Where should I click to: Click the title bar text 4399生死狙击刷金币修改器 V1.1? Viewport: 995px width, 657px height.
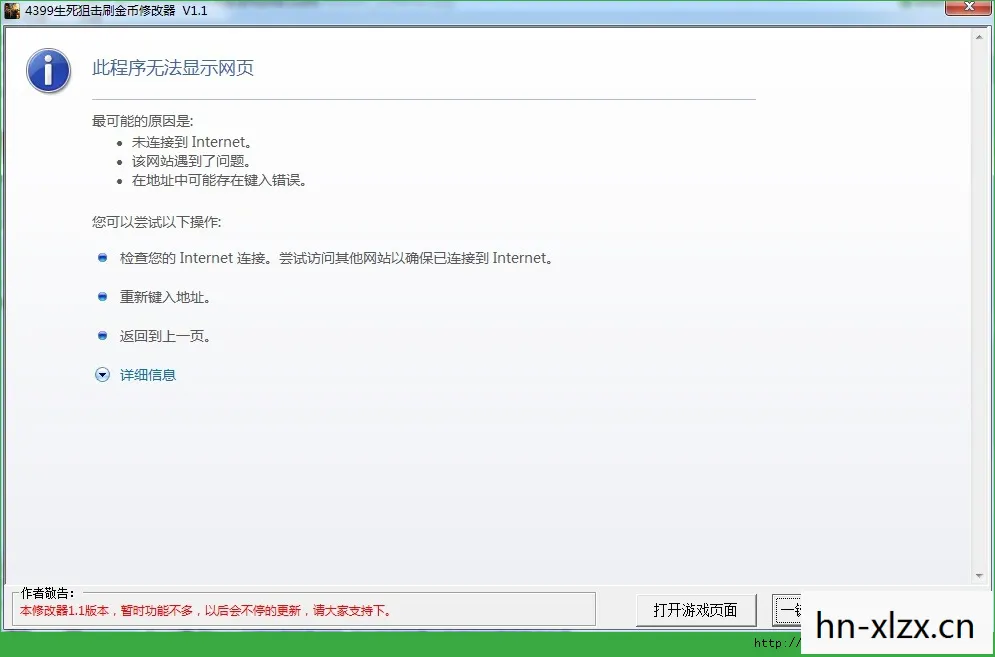pyautogui.click(x=116, y=11)
